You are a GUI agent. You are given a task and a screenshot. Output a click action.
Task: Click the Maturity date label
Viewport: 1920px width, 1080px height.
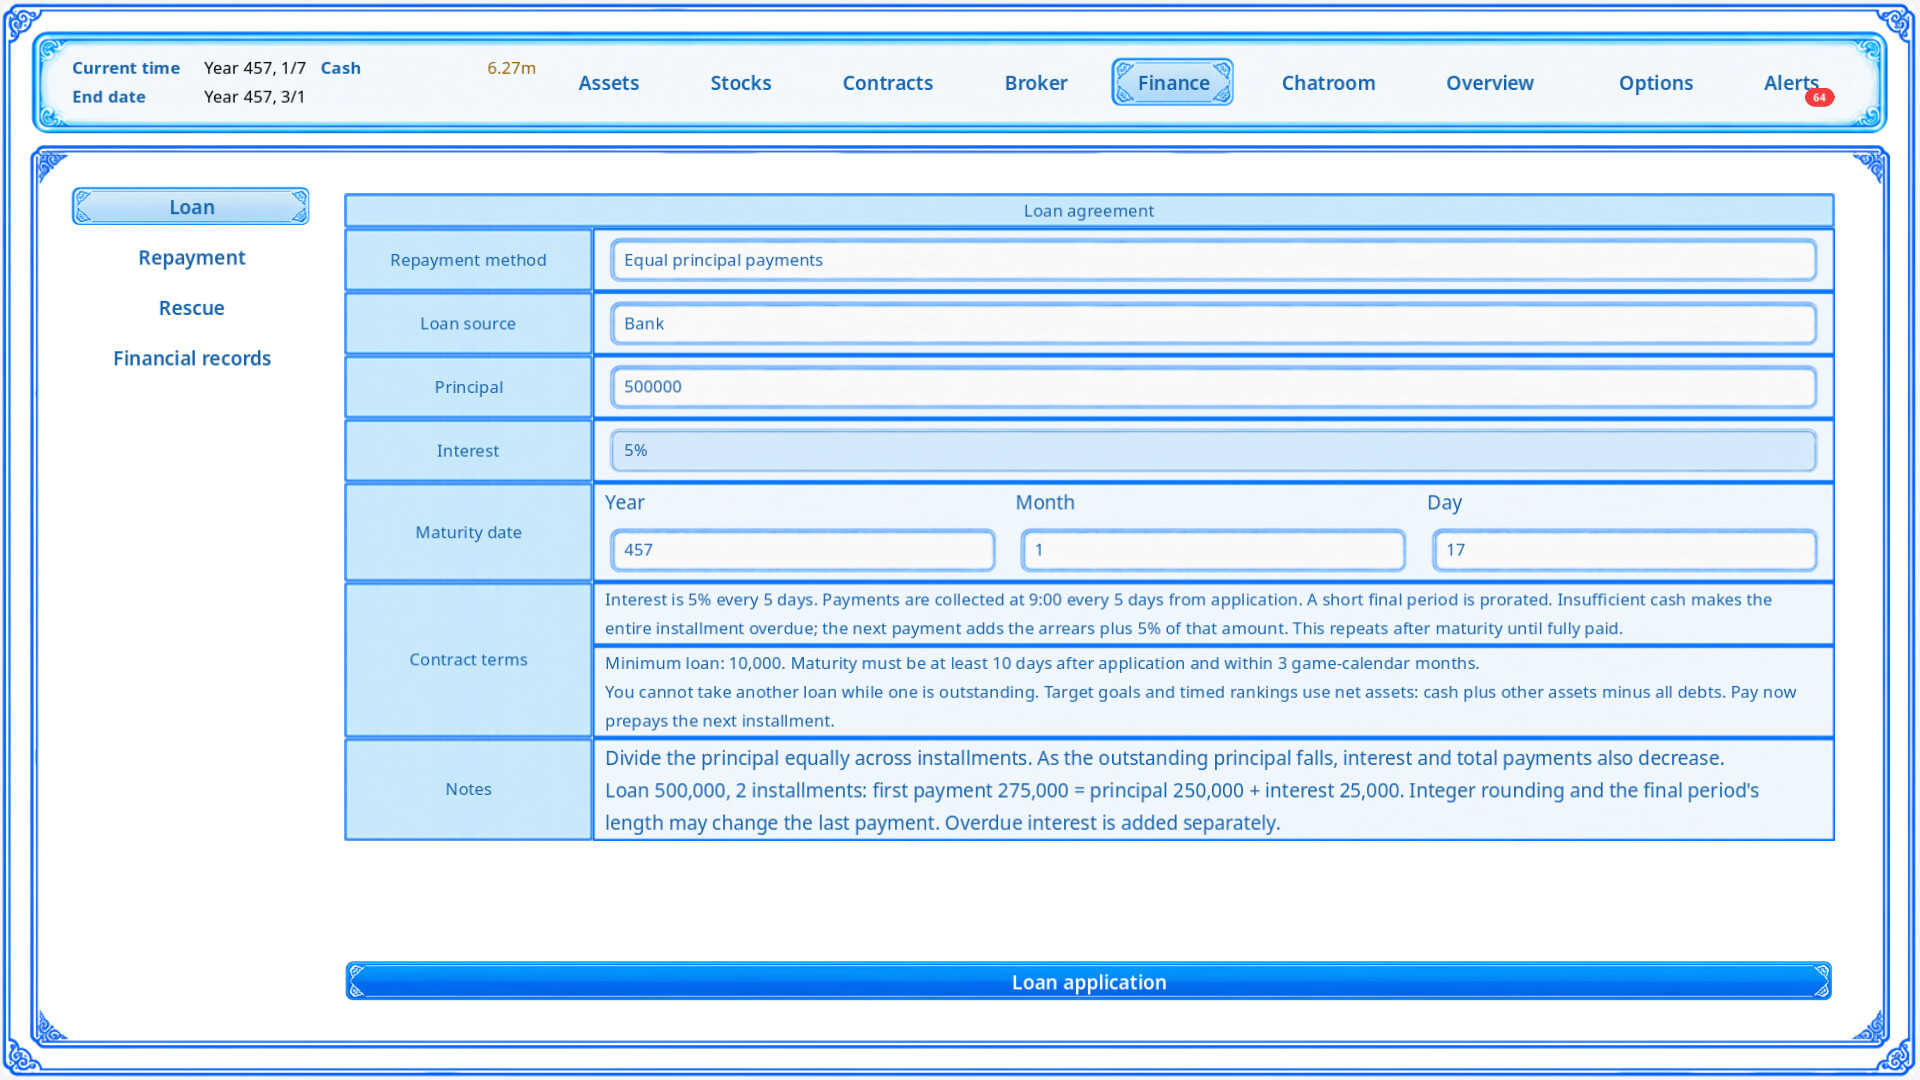point(468,532)
